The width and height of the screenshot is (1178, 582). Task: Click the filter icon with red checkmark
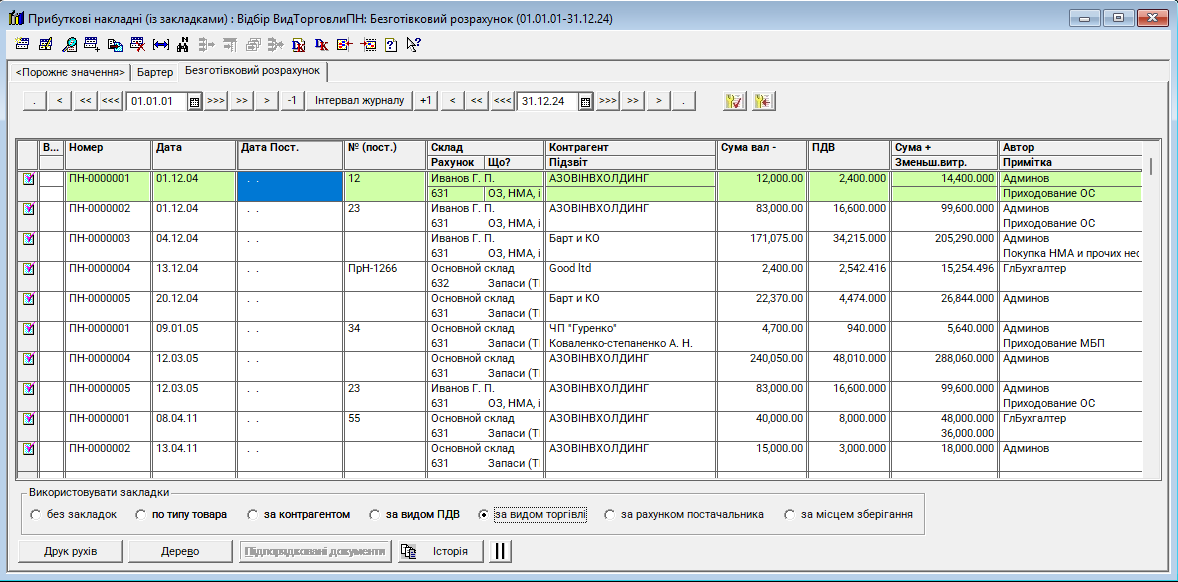pos(734,101)
